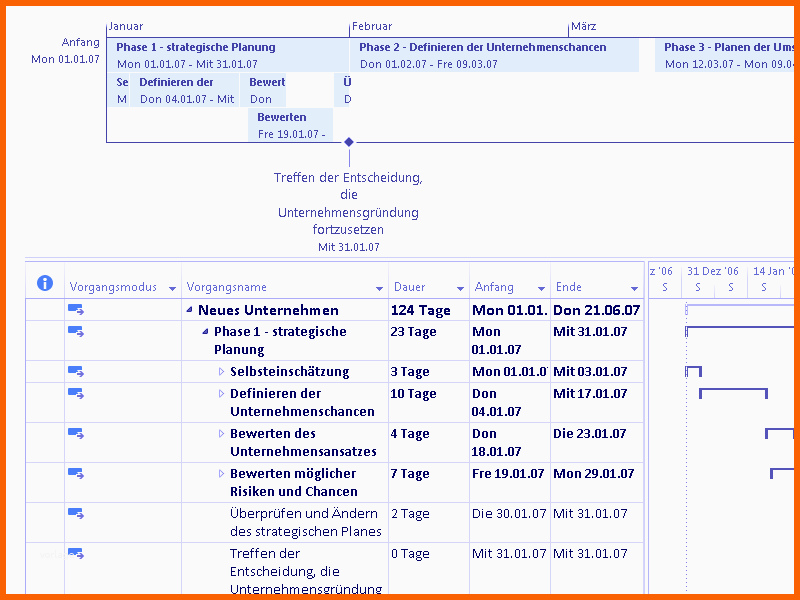Click the '0 Tage' duration cell
This screenshot has height=600, width=800.
[x=429, y=568]
